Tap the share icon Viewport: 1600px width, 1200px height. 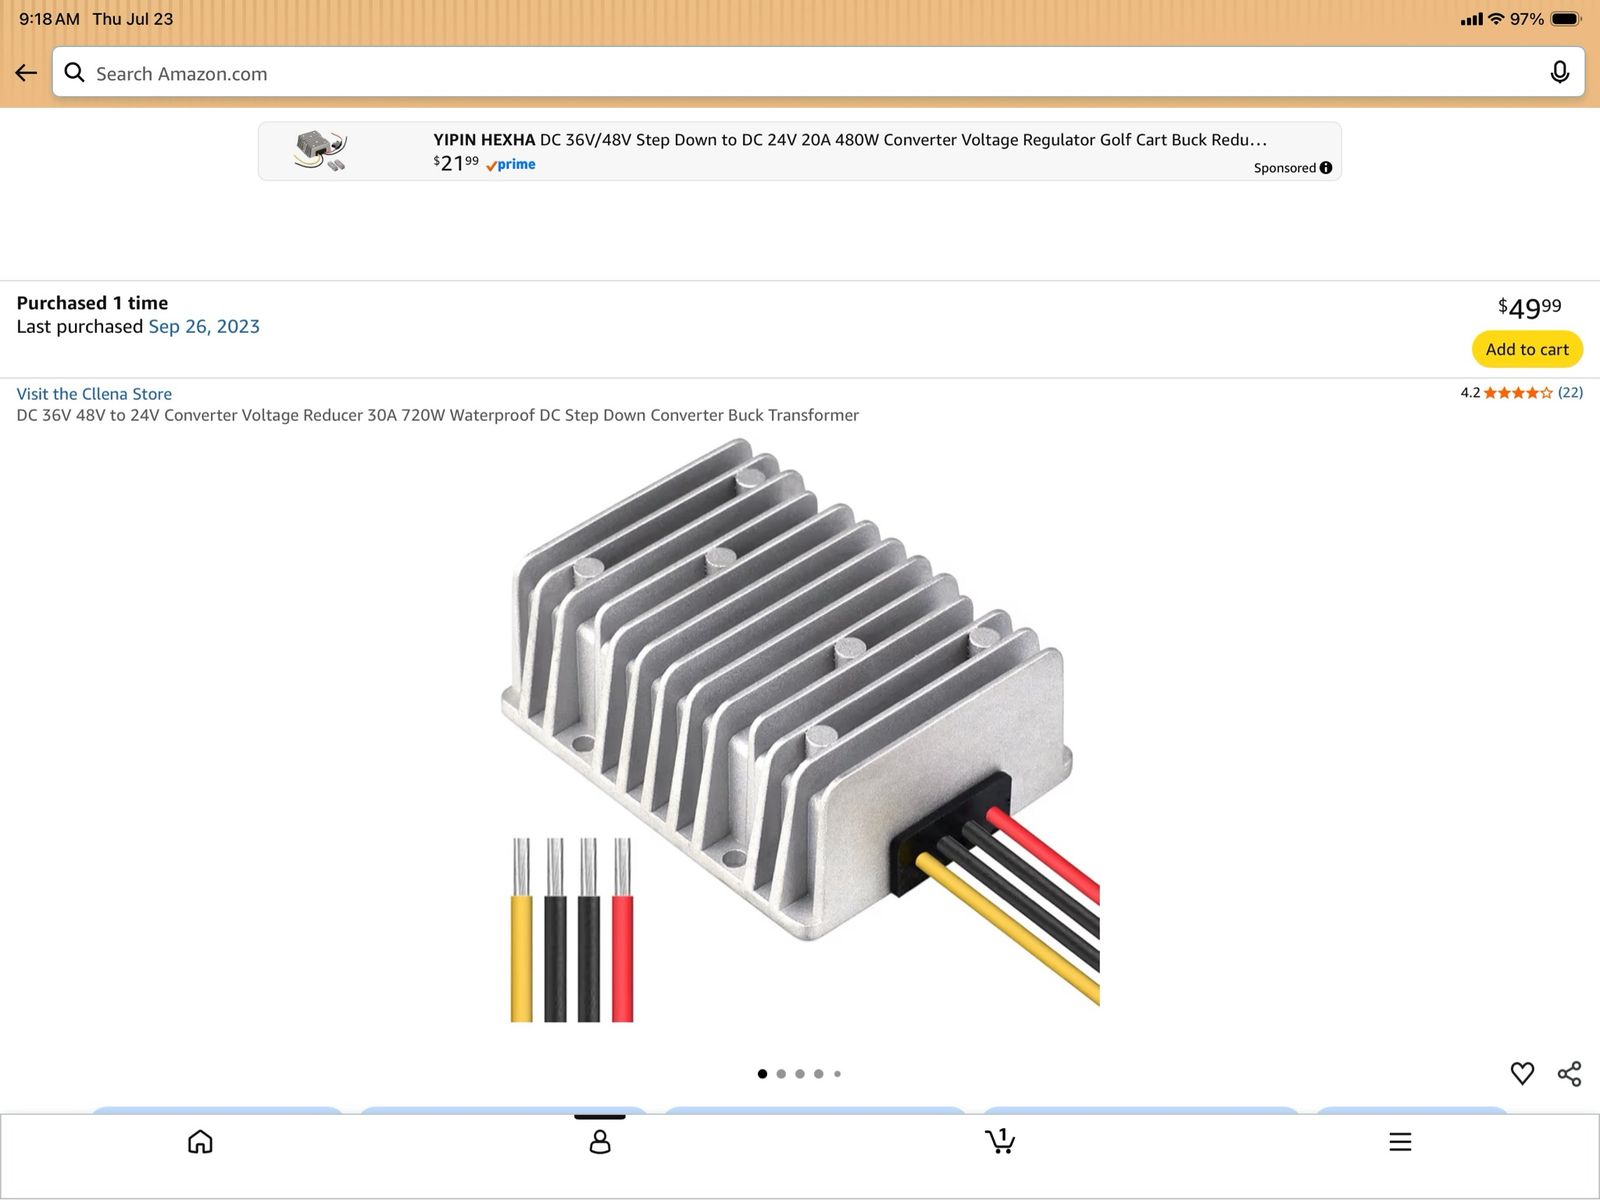1569,1073
